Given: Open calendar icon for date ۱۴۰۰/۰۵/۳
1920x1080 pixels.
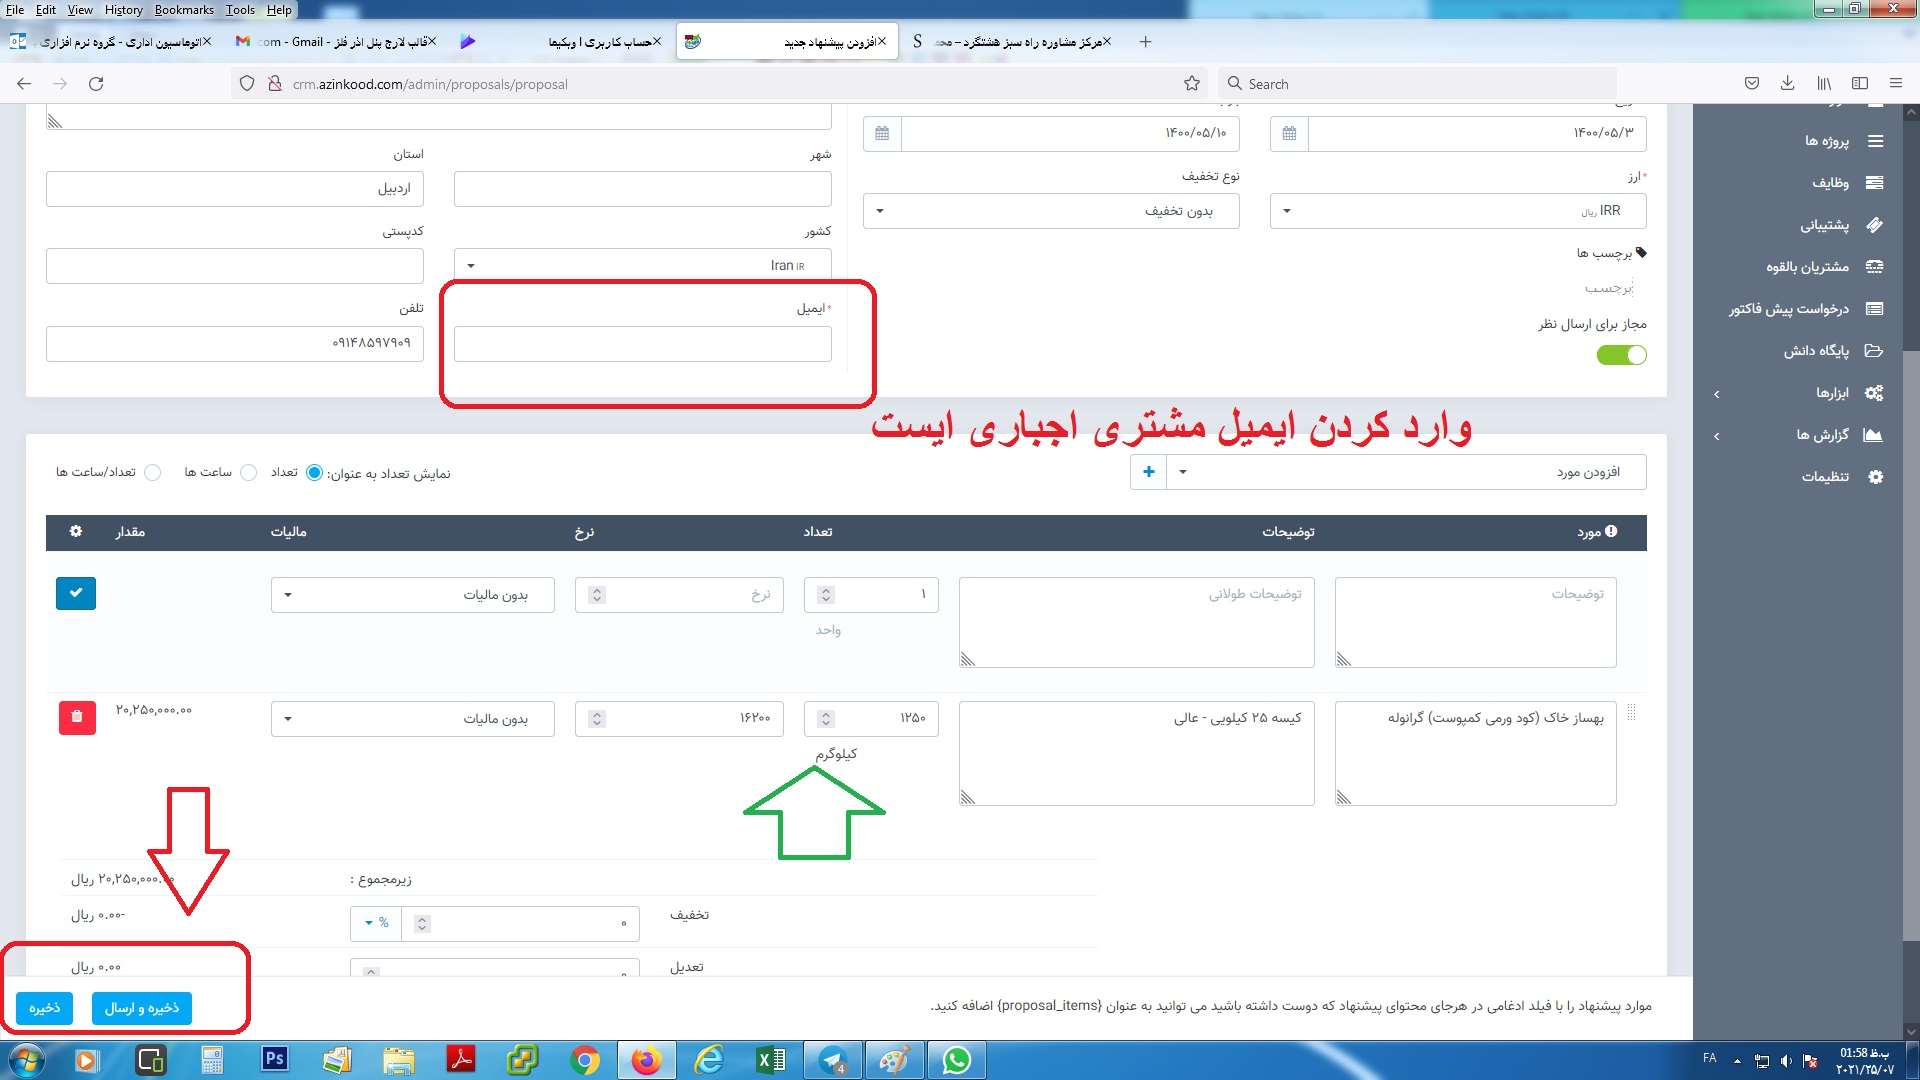Looking at the screenshot, I should point(1289,133).
